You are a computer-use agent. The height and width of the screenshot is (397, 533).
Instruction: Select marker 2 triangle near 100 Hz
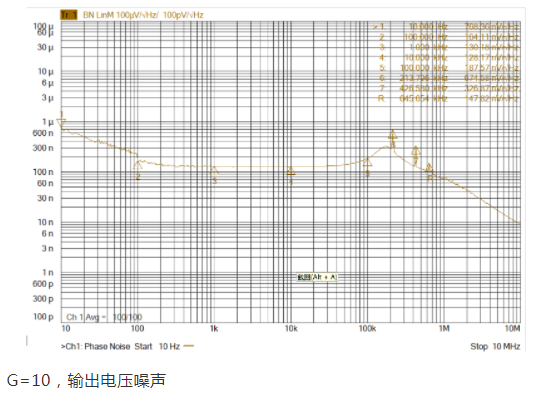(x=138, y=166)
